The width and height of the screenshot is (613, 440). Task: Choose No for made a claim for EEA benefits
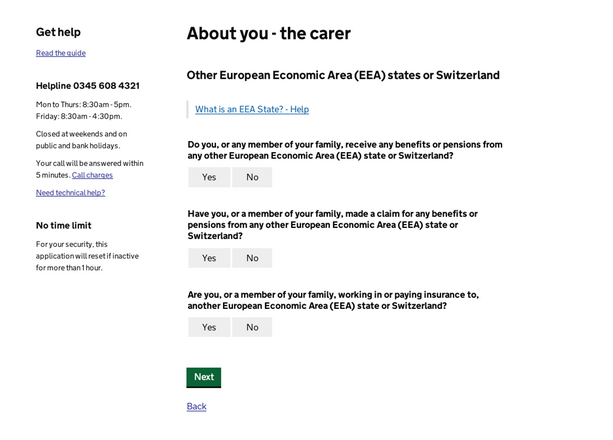click(x=252, y=258)
